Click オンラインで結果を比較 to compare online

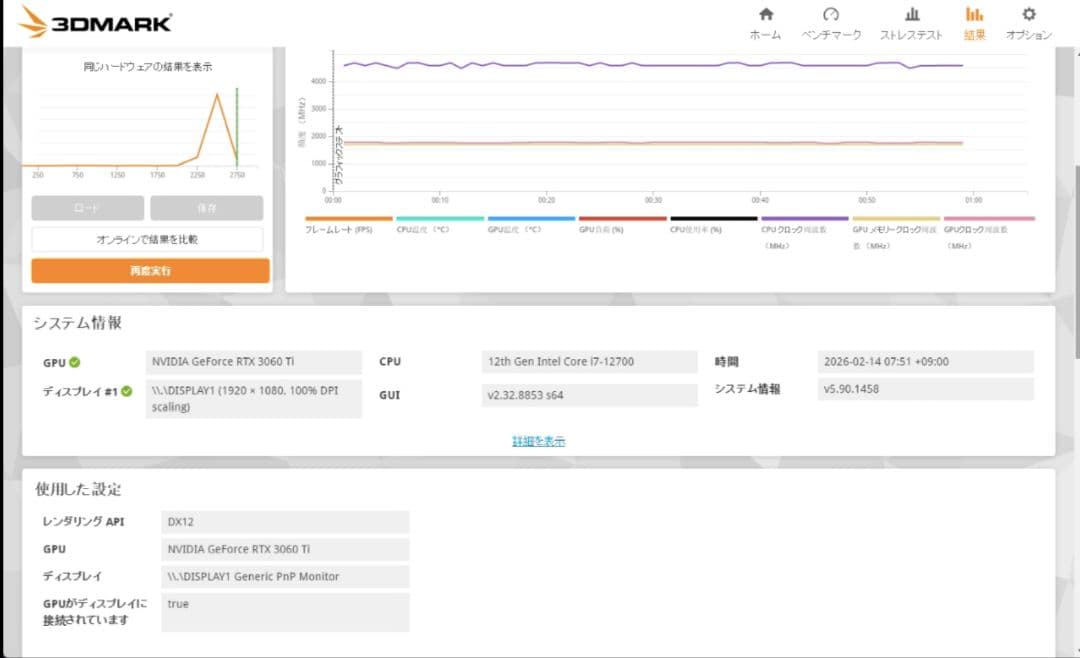pos(148,239)
